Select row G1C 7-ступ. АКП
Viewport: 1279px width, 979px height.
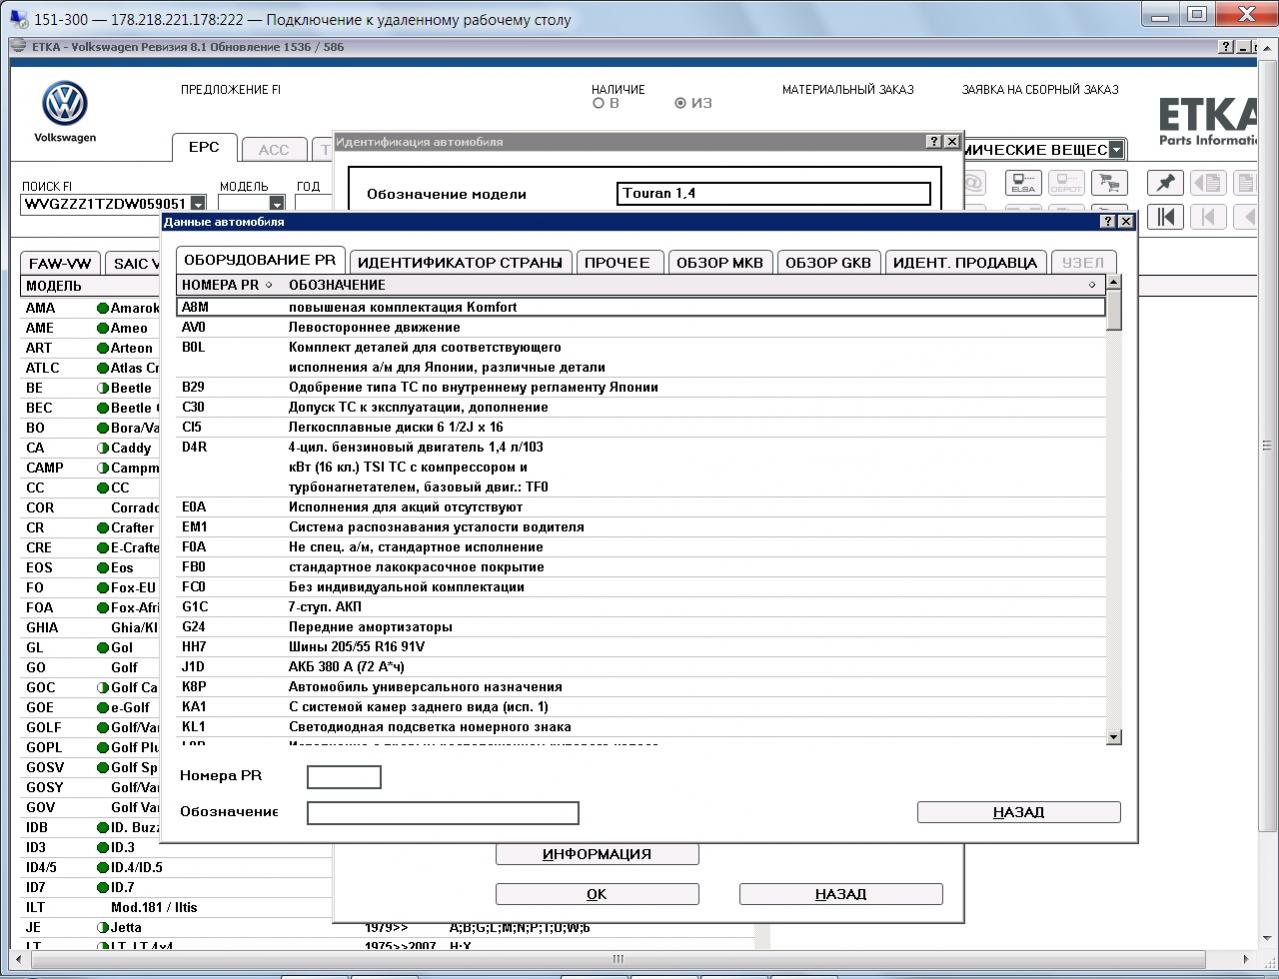coord(641,607)
